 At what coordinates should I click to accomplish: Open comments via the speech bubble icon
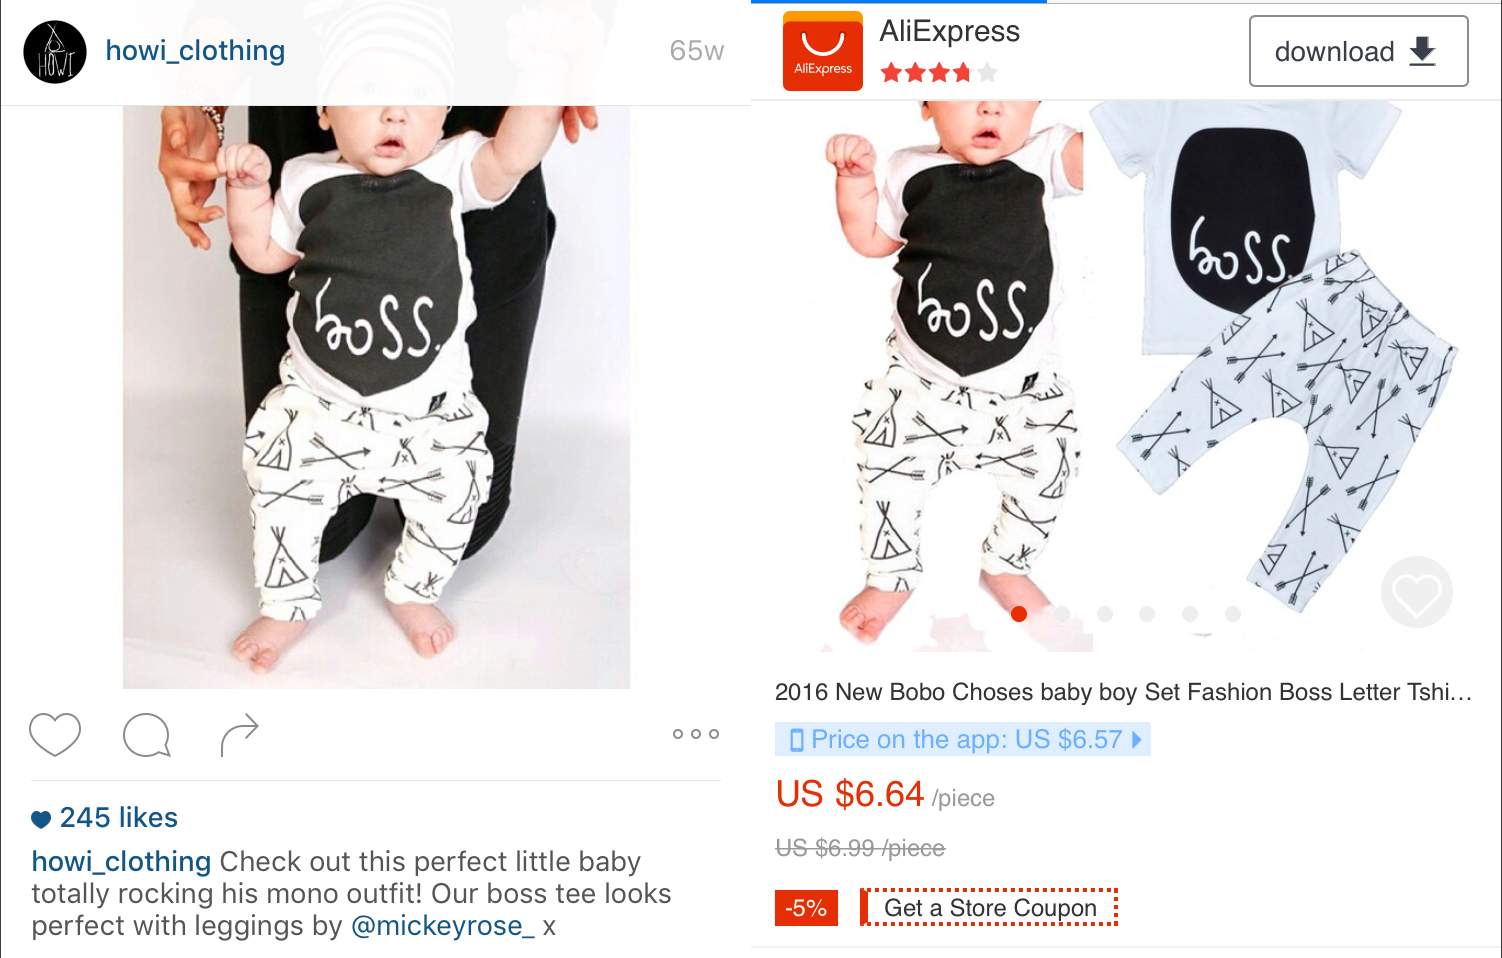146,736
